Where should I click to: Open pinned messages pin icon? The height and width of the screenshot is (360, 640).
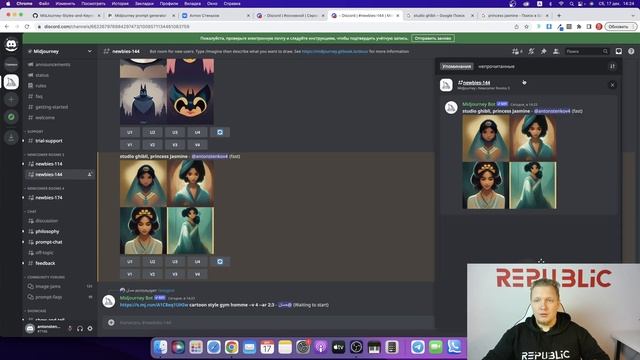543,51
